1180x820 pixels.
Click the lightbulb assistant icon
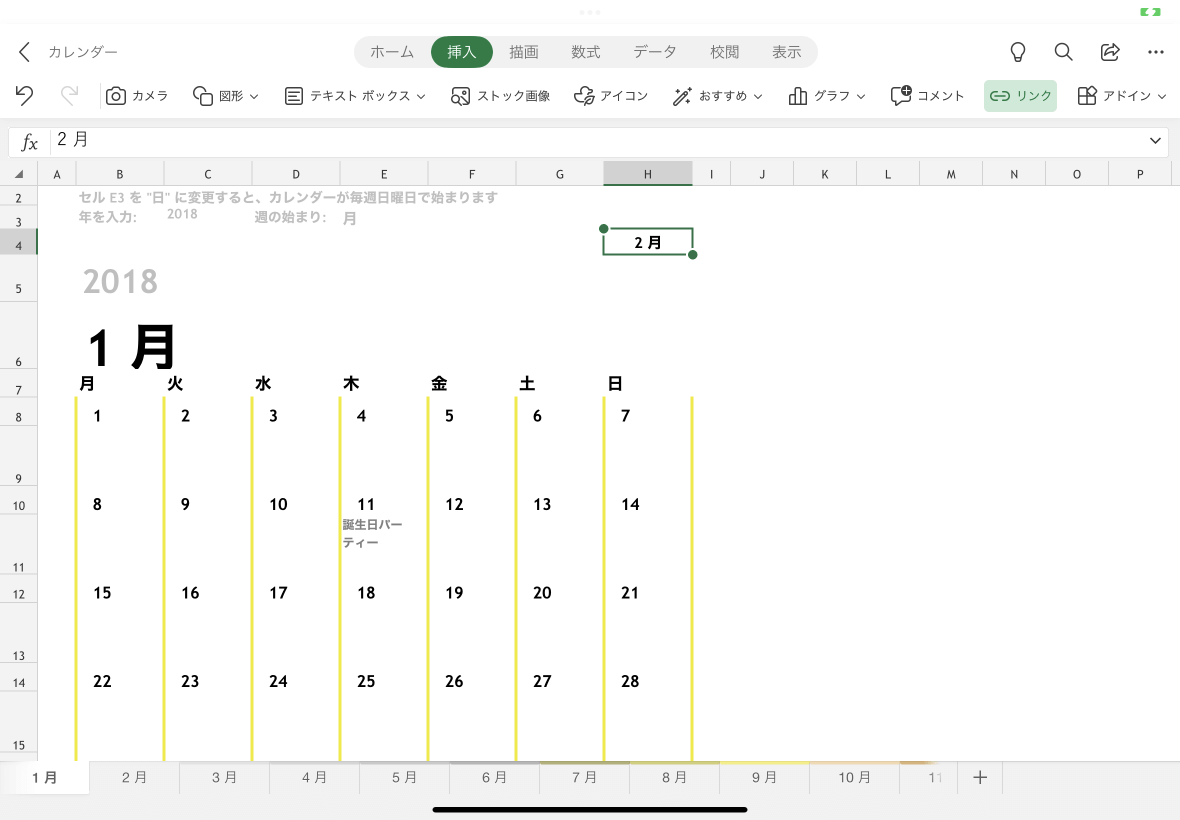1017,52
